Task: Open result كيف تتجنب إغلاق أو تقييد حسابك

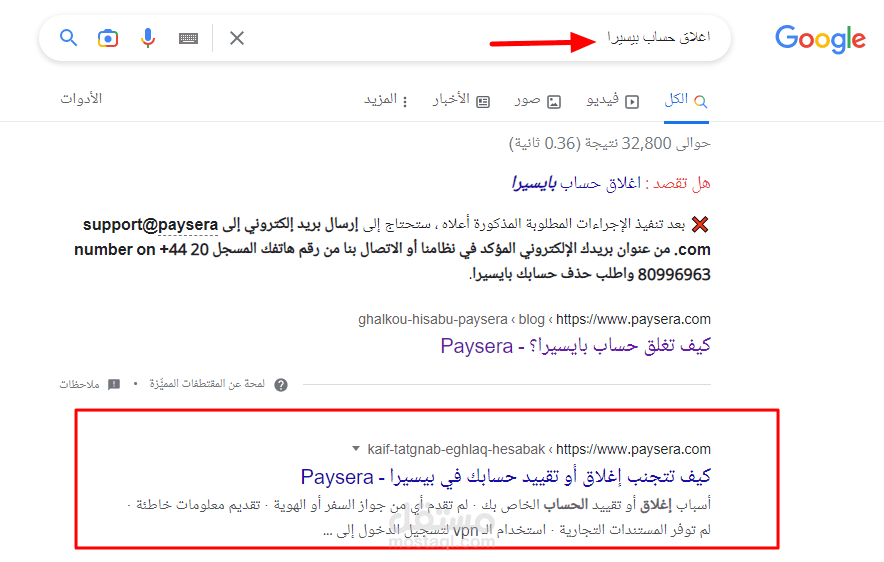Action: coord(506,477)
